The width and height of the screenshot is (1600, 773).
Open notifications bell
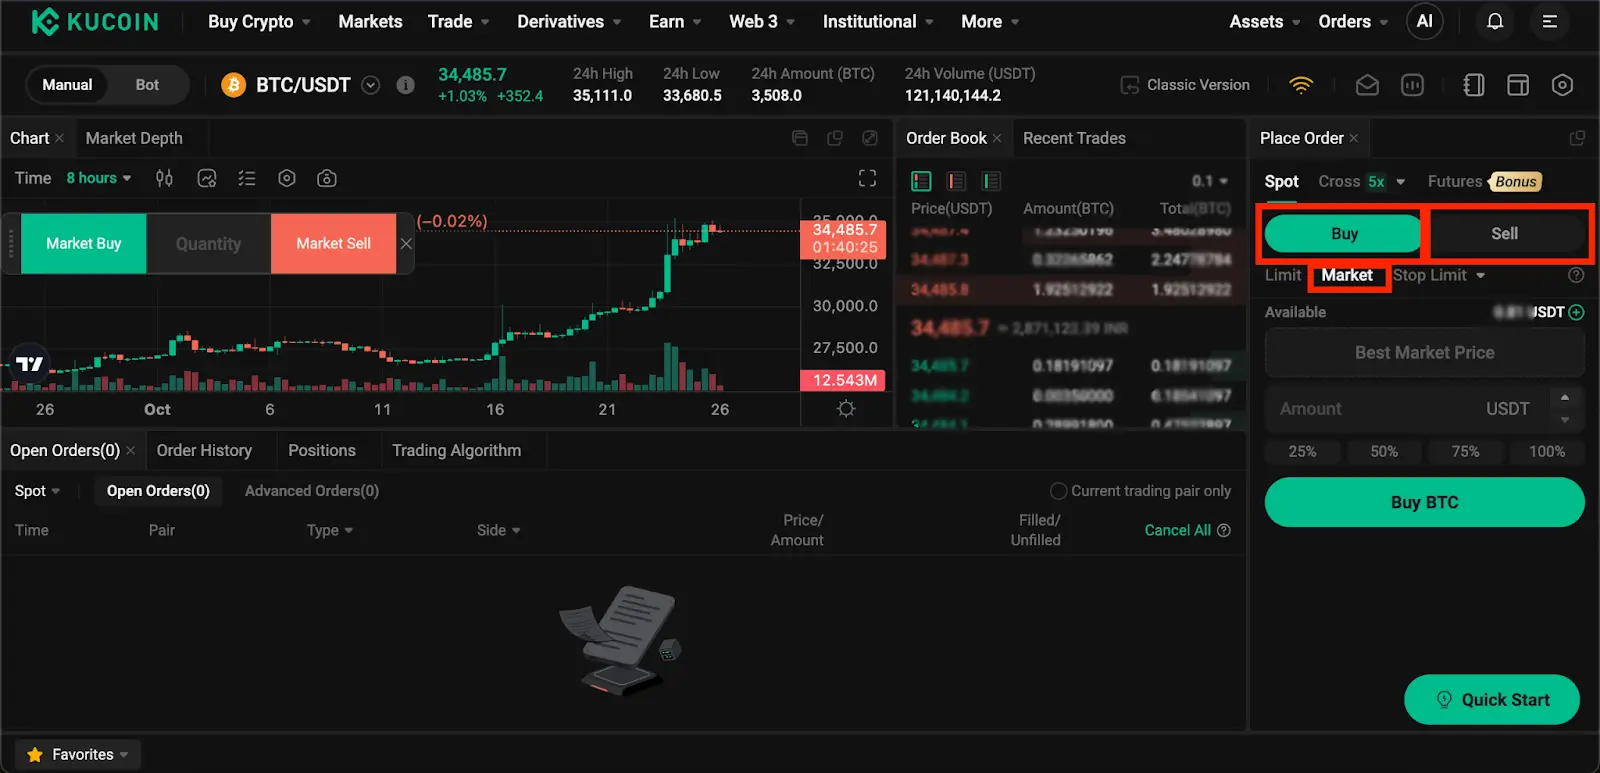[1494, 21]
